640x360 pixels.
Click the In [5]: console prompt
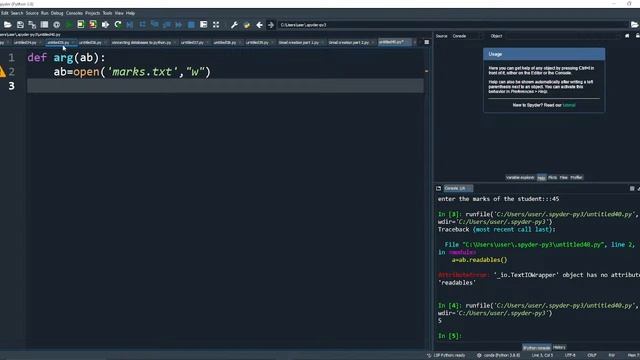pos(450,336)
